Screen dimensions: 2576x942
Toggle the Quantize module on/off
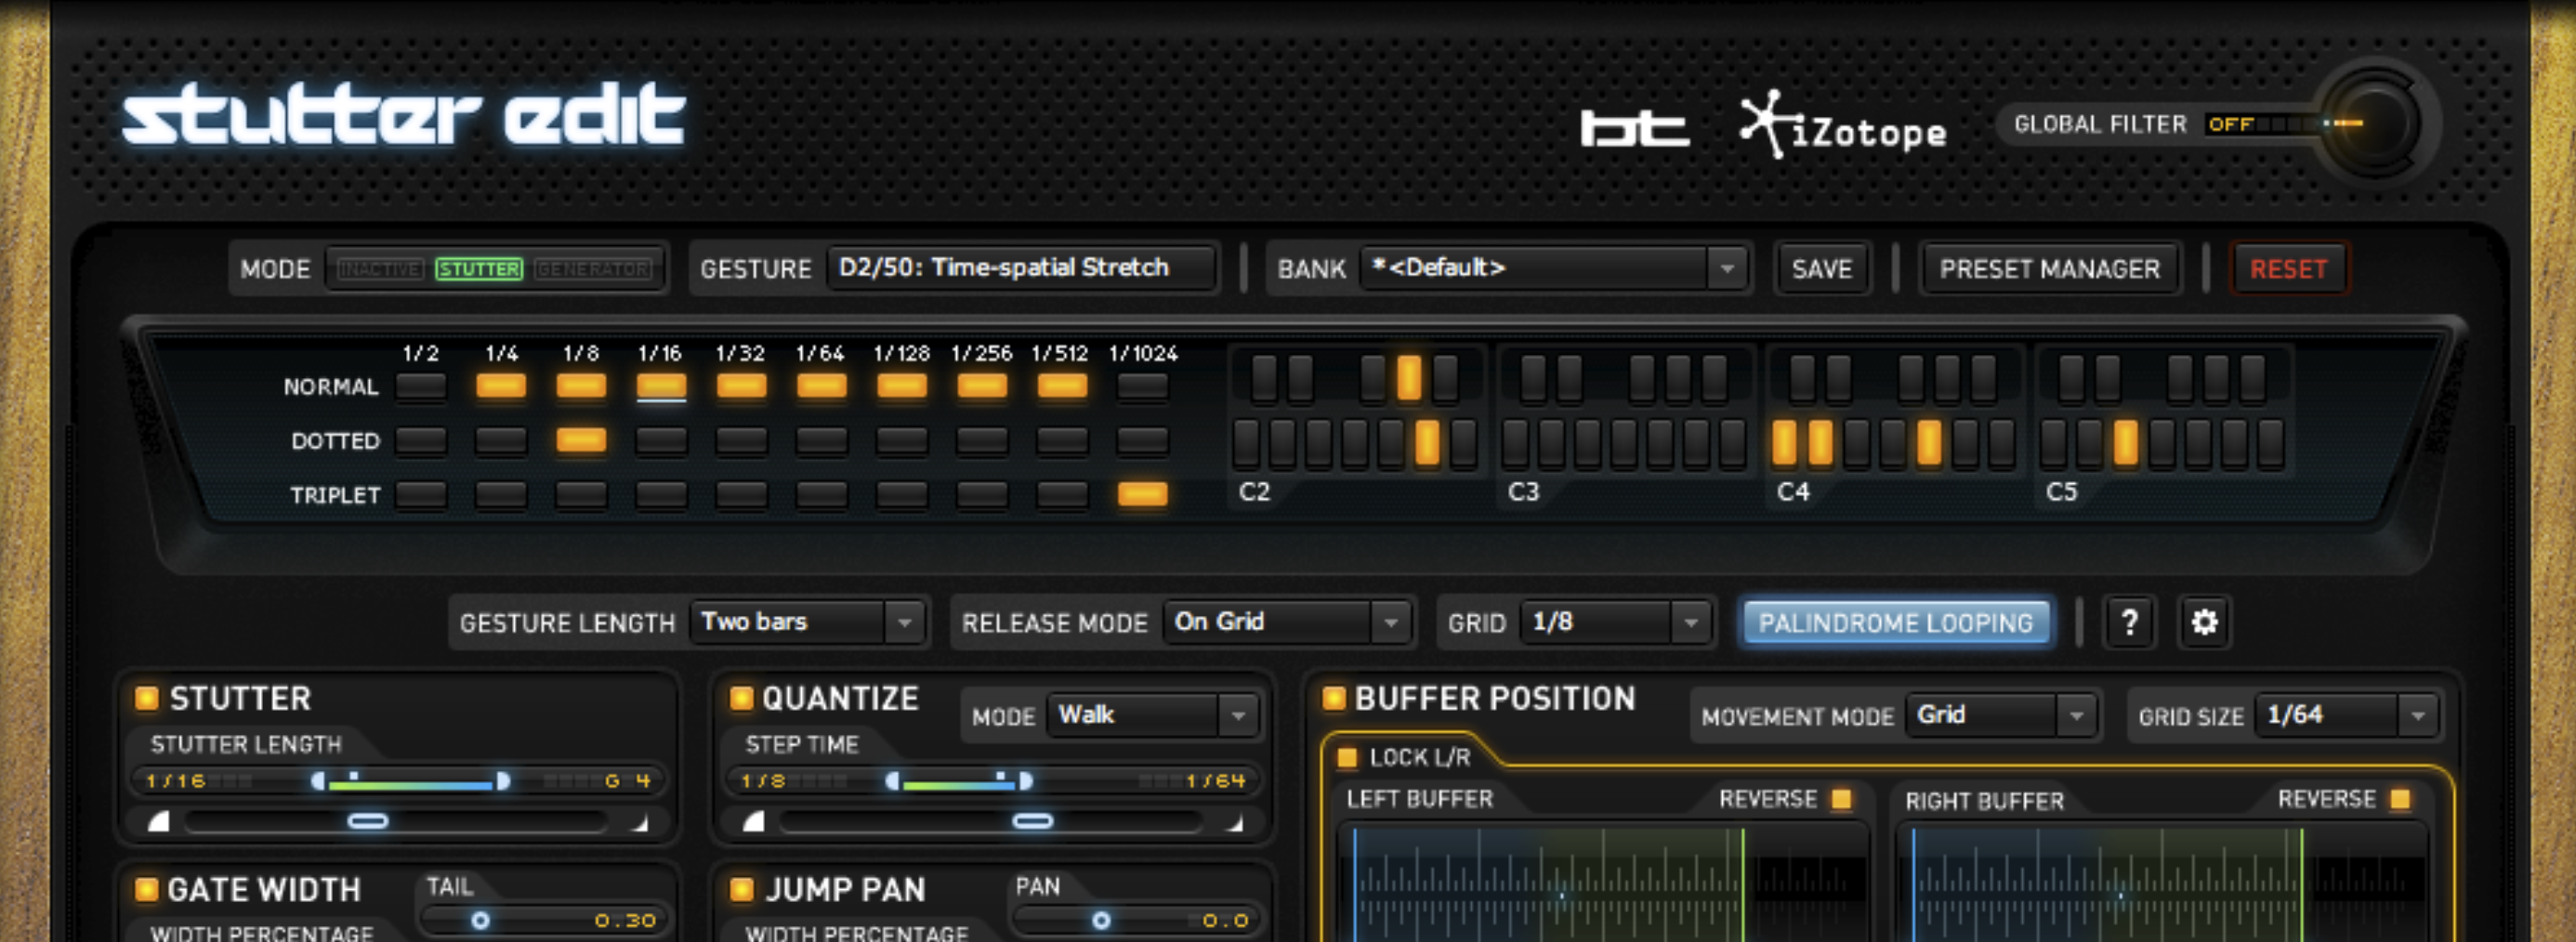coord(741,698)
